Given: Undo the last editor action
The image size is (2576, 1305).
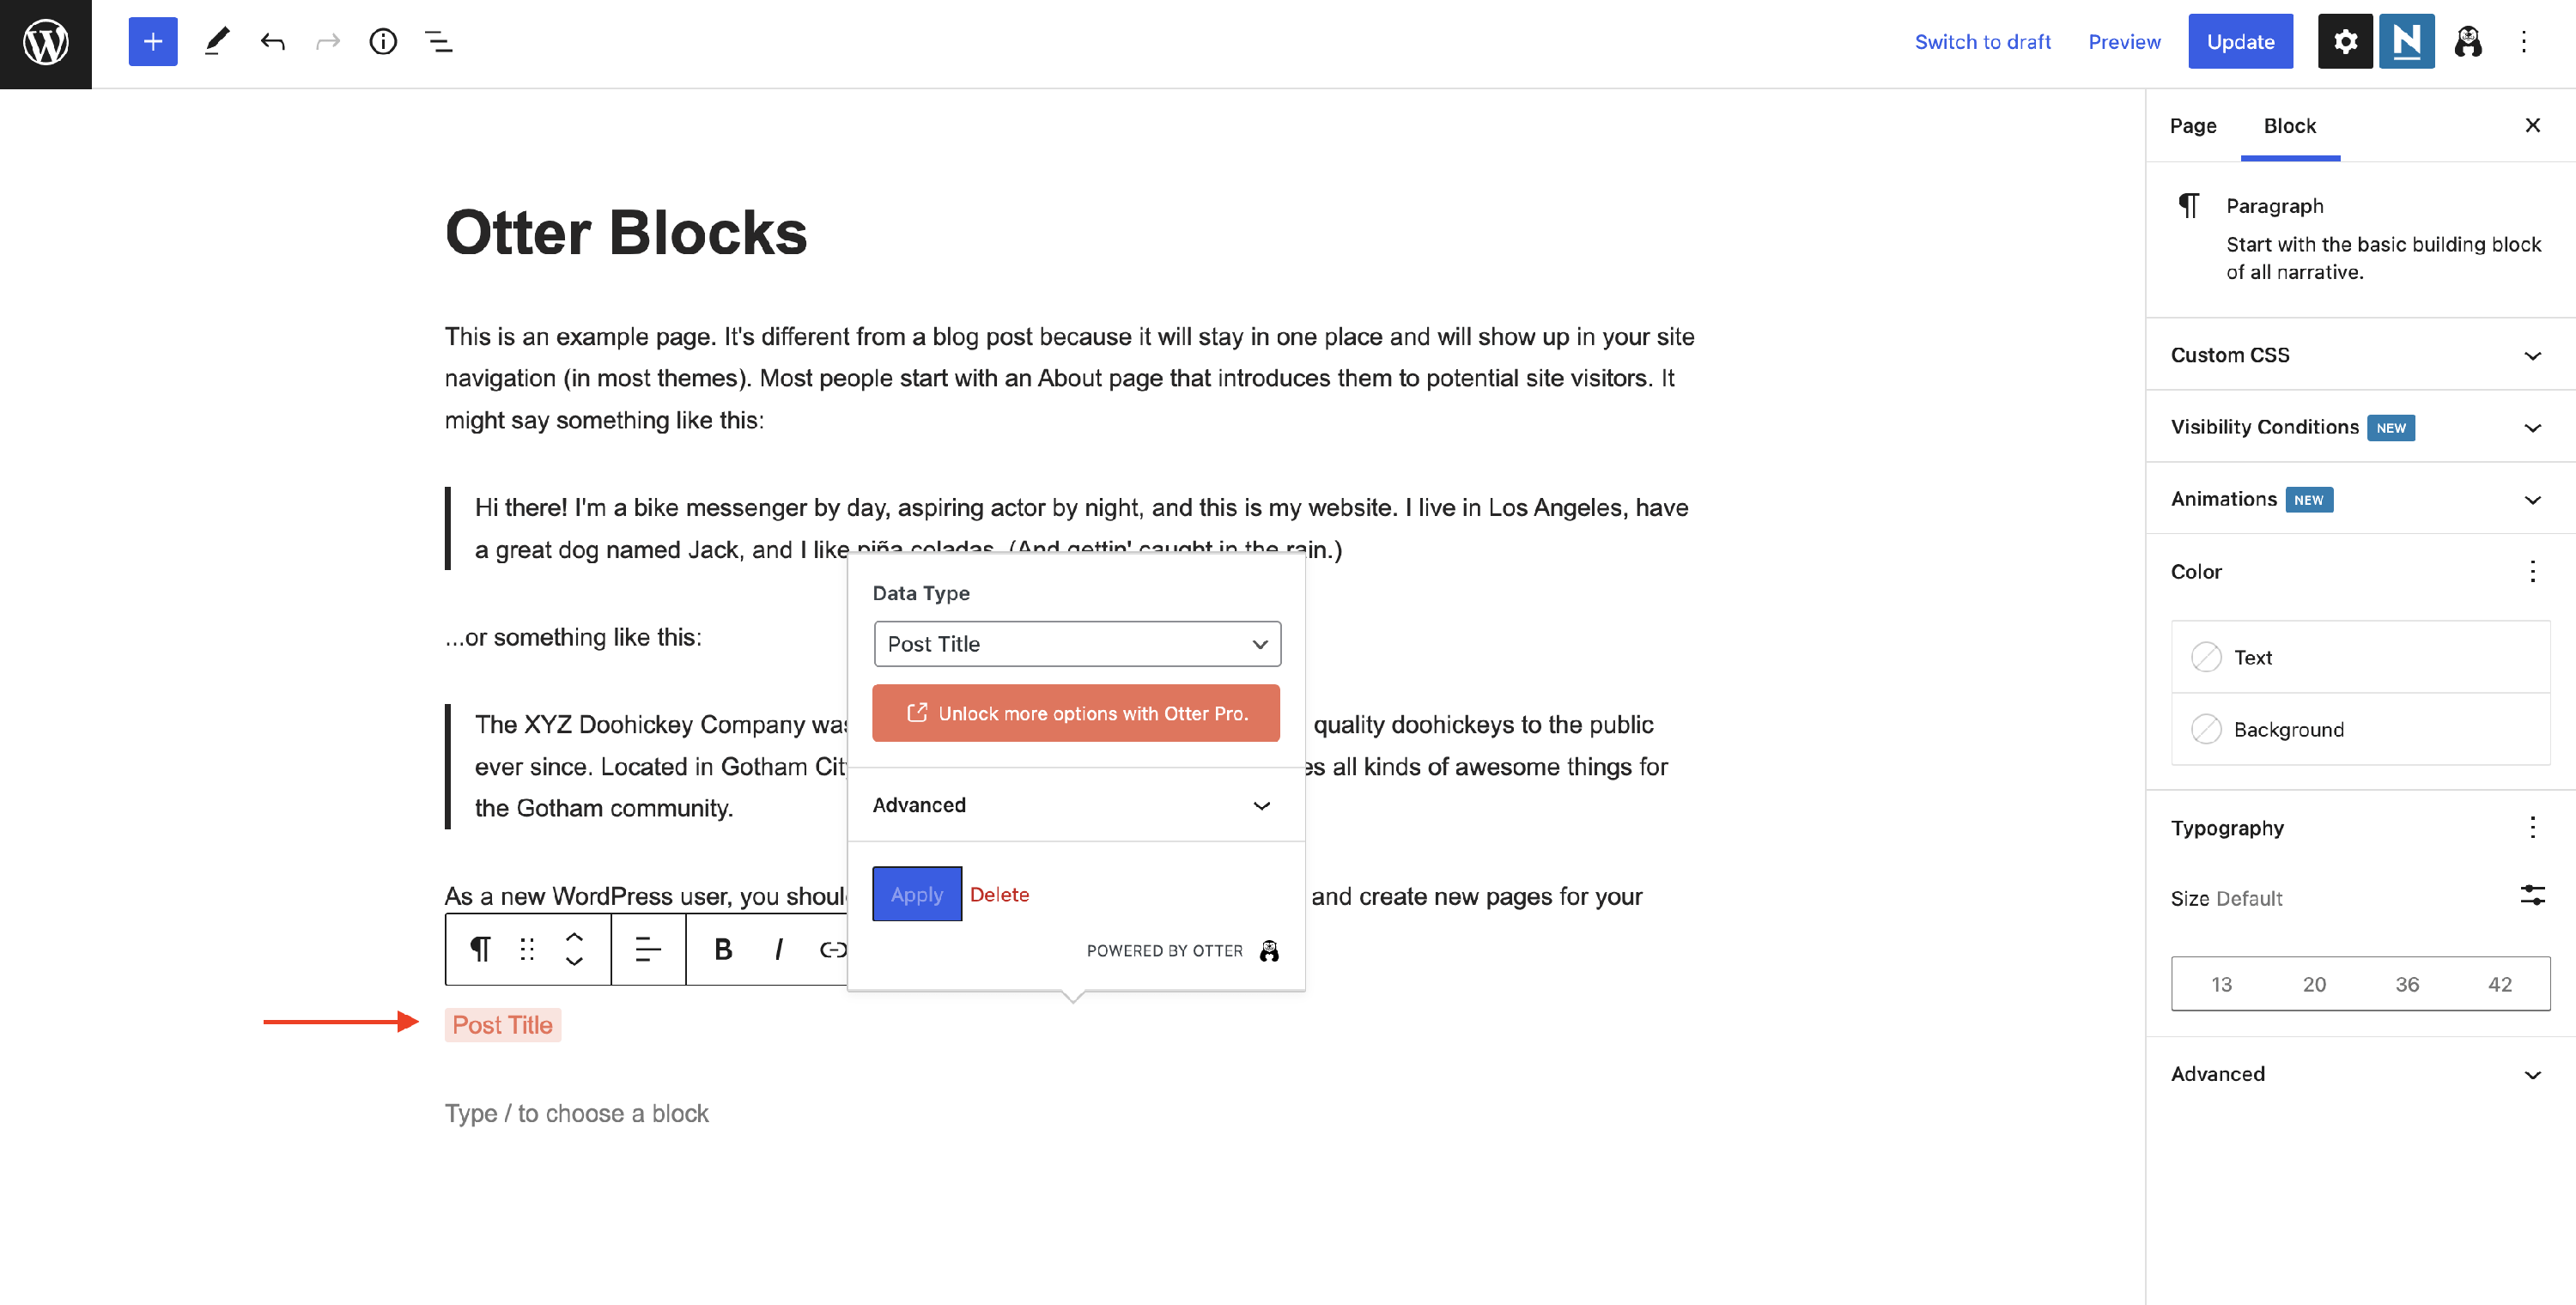Looking at the screenshot, I should (272, 42).
